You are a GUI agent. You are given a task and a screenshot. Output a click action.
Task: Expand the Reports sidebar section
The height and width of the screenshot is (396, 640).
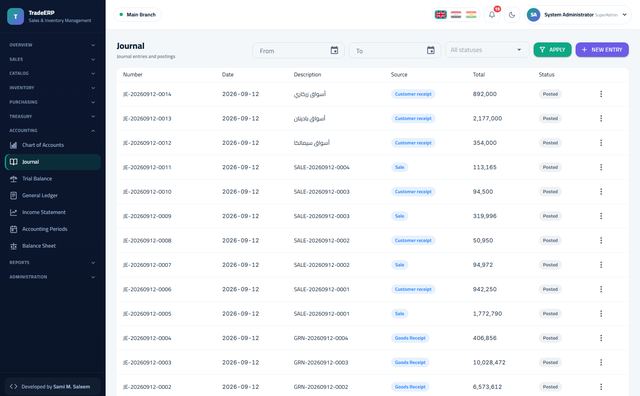tap(52, 263)
